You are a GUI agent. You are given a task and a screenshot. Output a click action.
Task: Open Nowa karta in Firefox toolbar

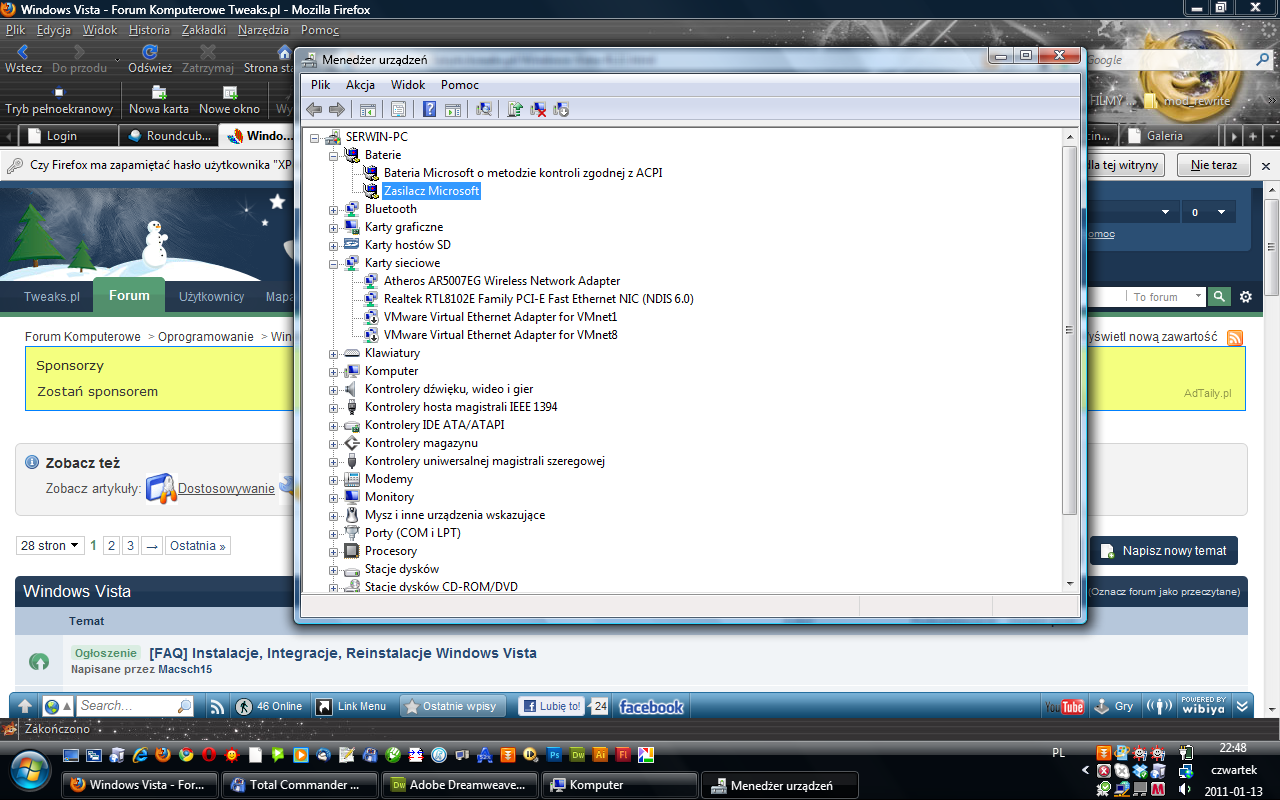pos(159,100)
